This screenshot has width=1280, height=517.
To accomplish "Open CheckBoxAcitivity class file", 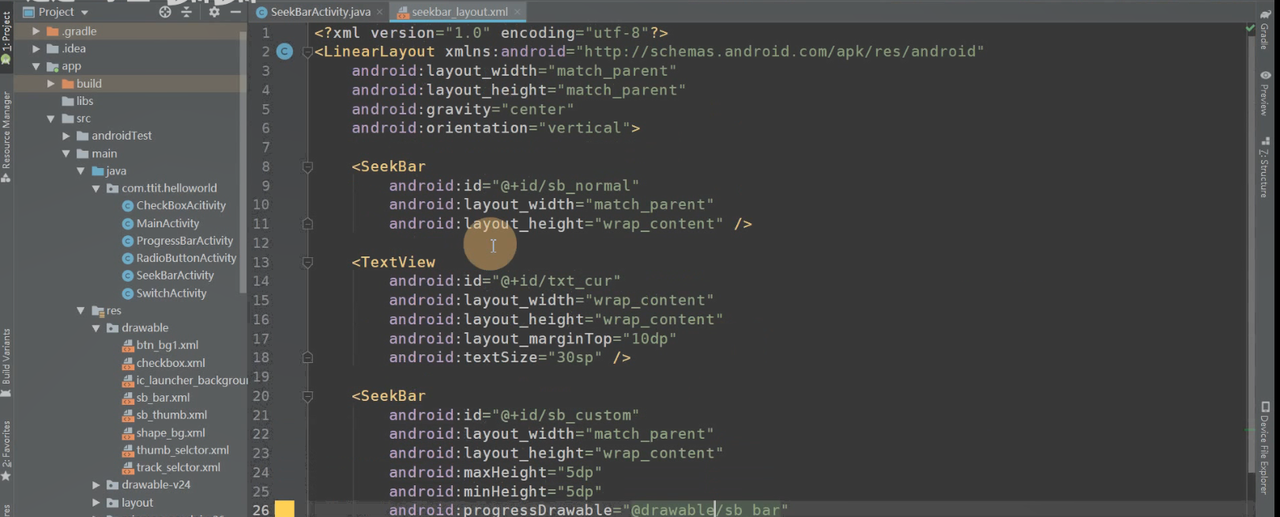I will coord(173,205).
